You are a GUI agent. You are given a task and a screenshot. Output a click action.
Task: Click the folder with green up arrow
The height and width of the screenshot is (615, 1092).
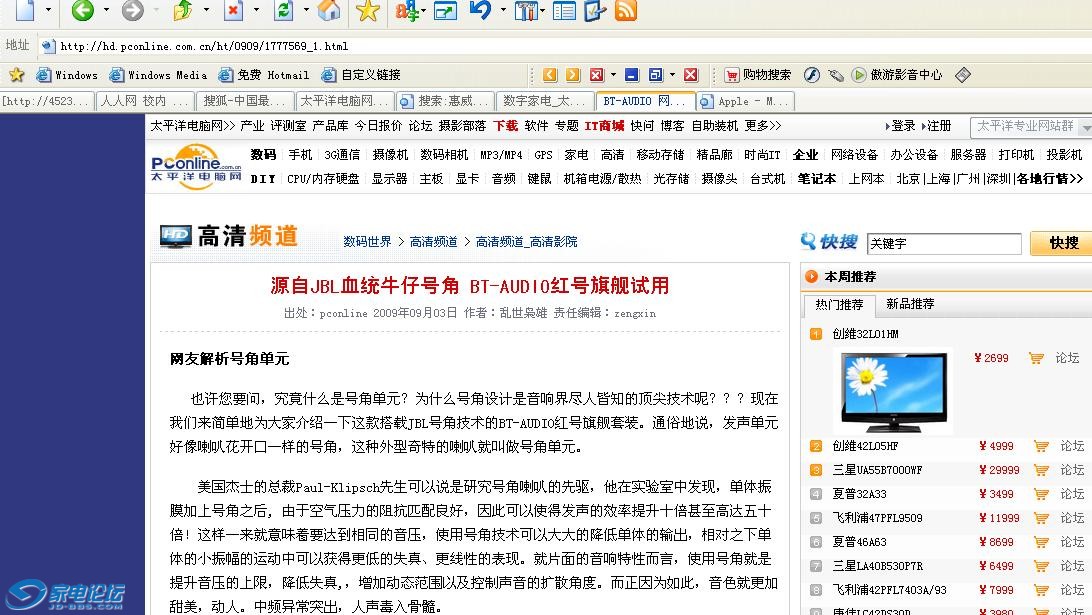[x=183, y=10]
